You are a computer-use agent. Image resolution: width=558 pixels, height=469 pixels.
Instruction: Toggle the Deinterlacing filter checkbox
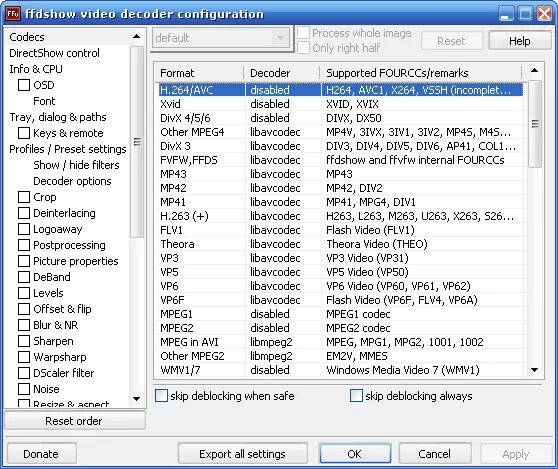point(24,213)
